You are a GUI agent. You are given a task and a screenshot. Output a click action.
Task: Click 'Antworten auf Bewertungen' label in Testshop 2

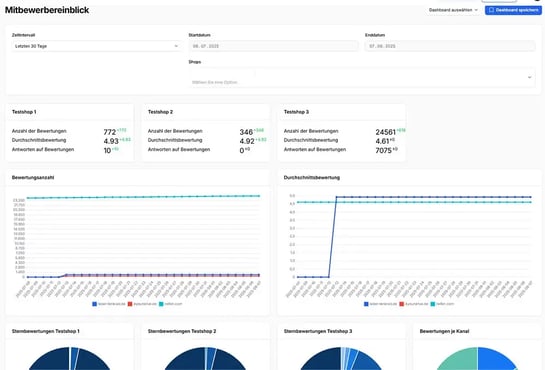(x=179, y=149)
